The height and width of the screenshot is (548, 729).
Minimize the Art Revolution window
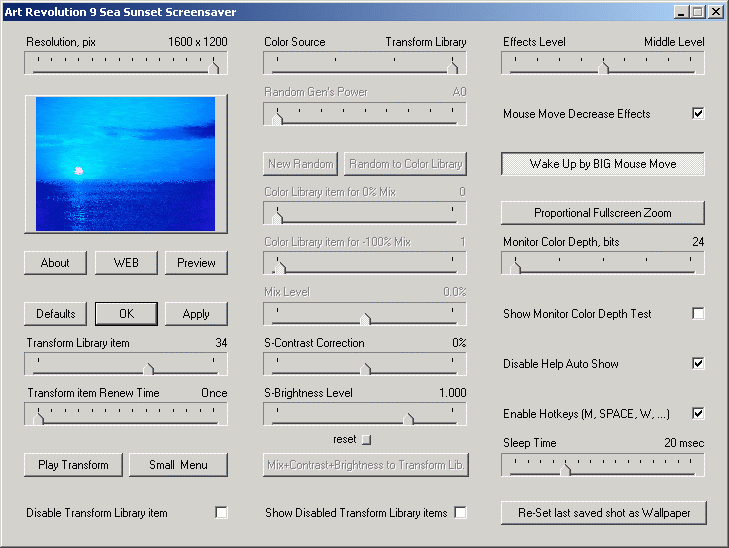[x=681, y=12]
